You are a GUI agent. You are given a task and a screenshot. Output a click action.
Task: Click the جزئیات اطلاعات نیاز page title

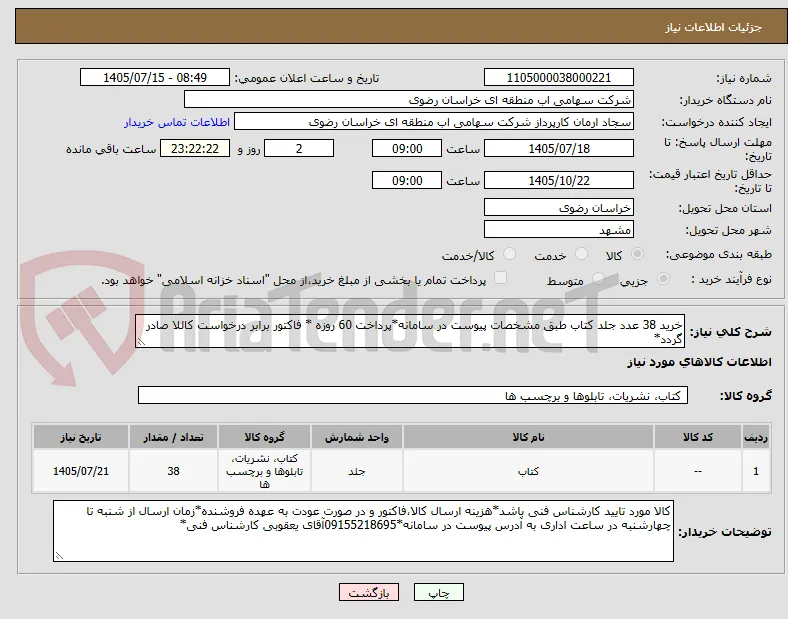click(x=714, y=27)
